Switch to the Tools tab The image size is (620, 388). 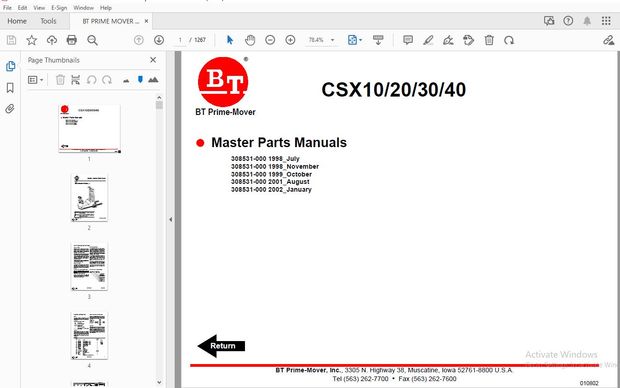pos(48,21)
